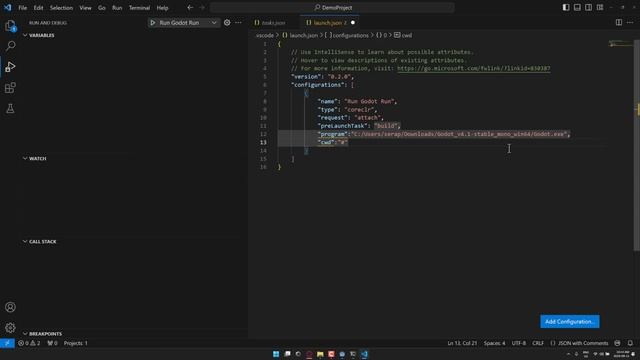The height and width of the screenshot is (360, 640).
Task: Open notifications bell in status bar
Action: coord(630,343)
